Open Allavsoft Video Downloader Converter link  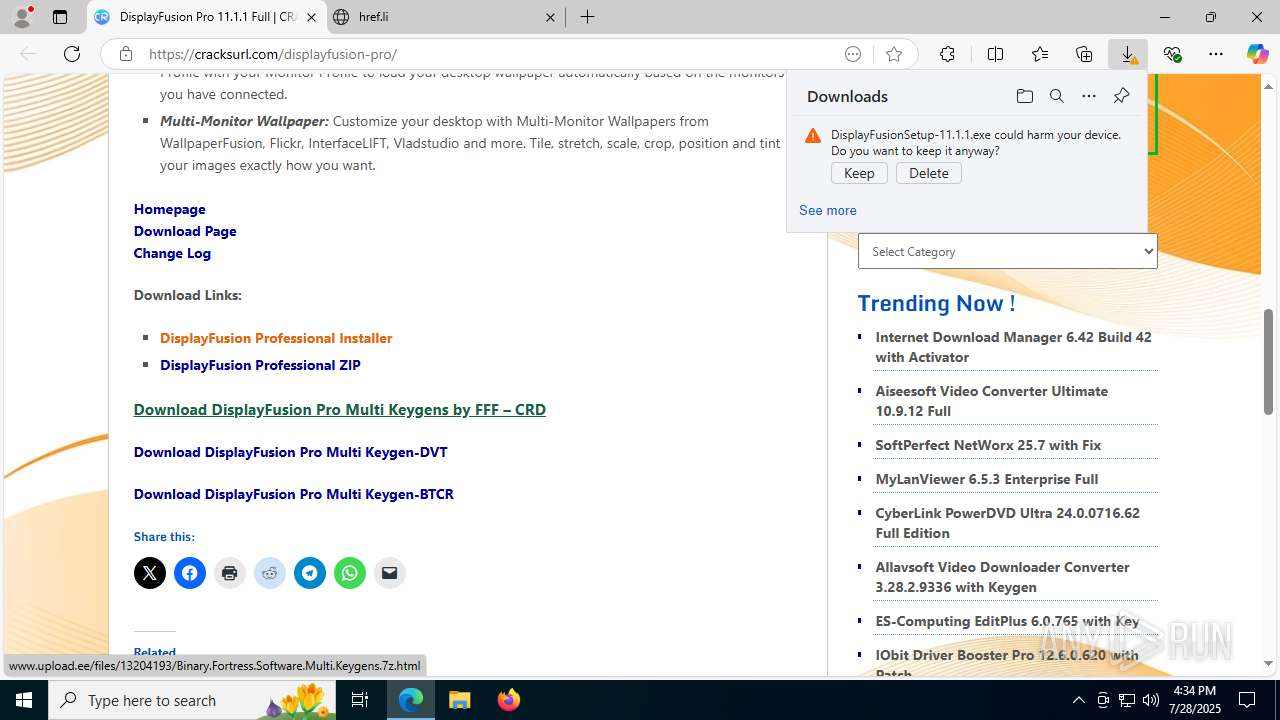click(1002, 577)
